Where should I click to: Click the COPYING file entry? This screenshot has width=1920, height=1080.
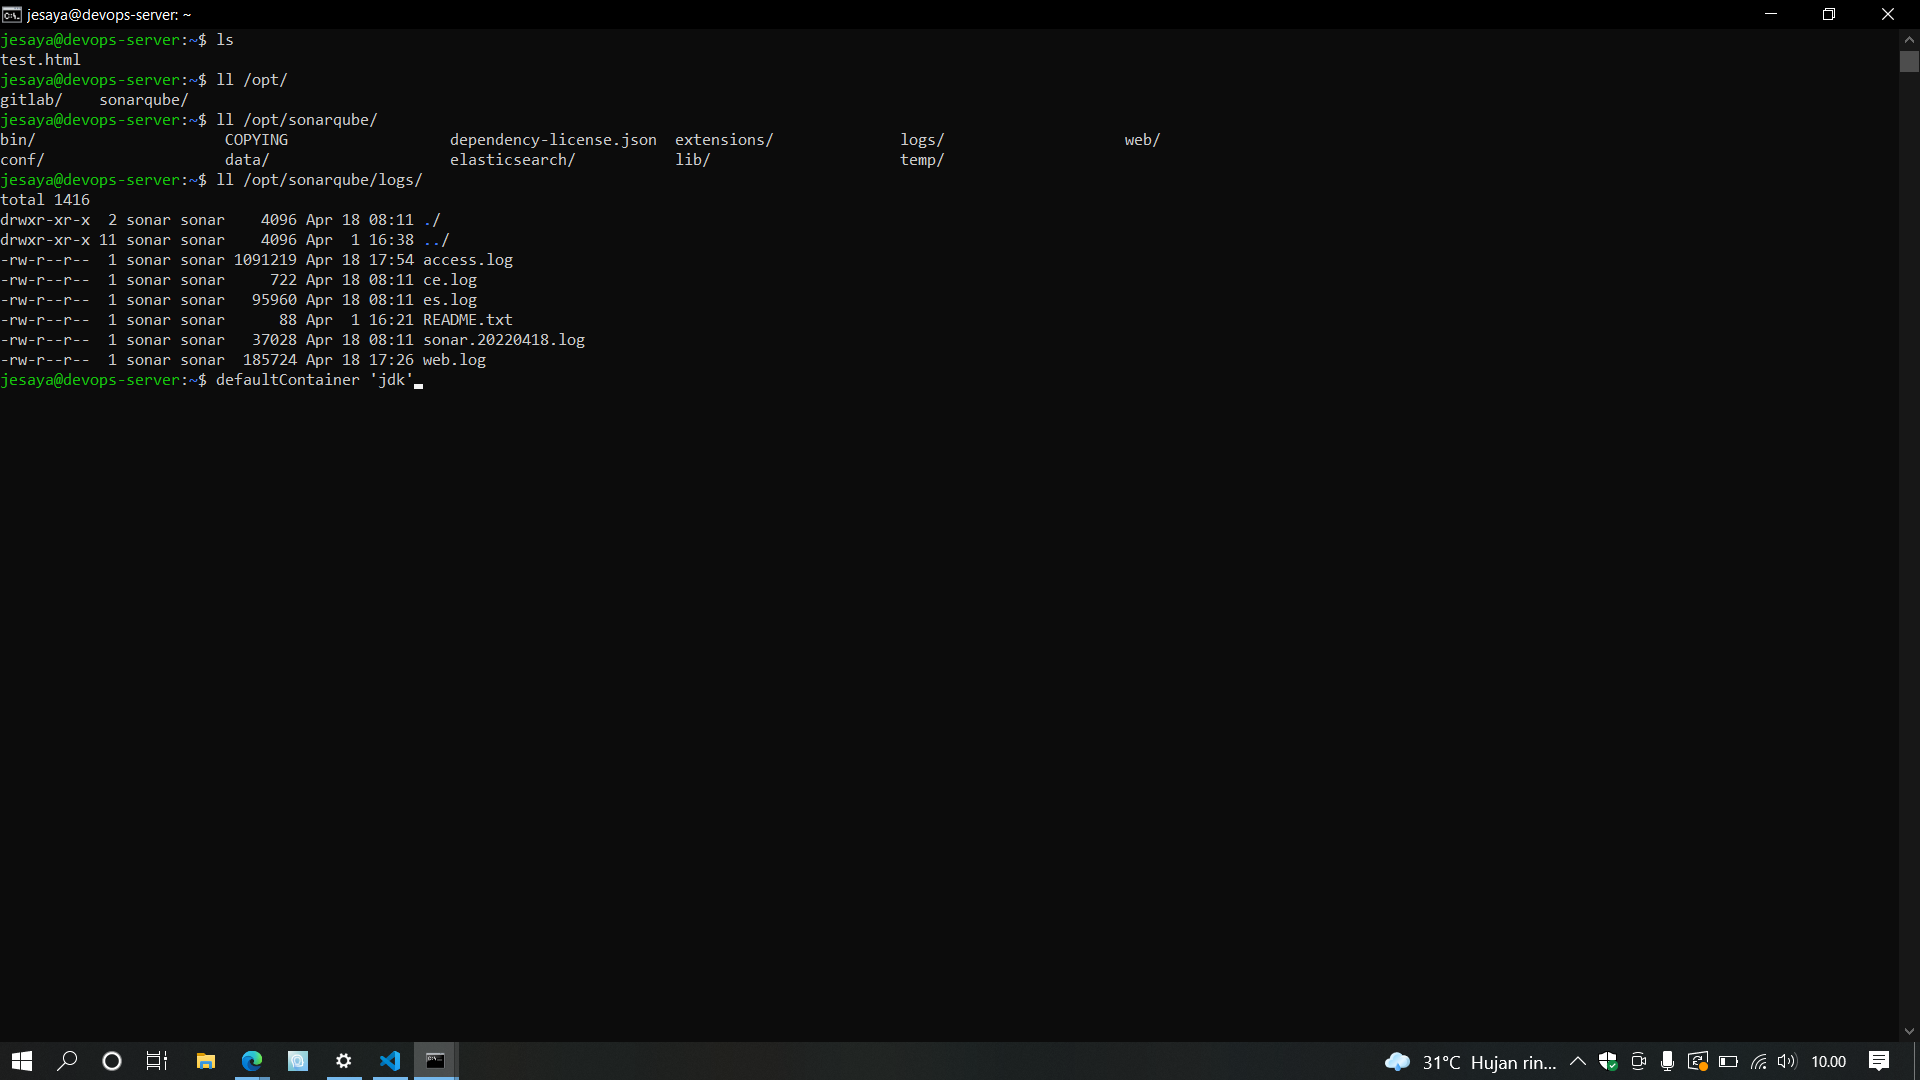tap(256, 140)
